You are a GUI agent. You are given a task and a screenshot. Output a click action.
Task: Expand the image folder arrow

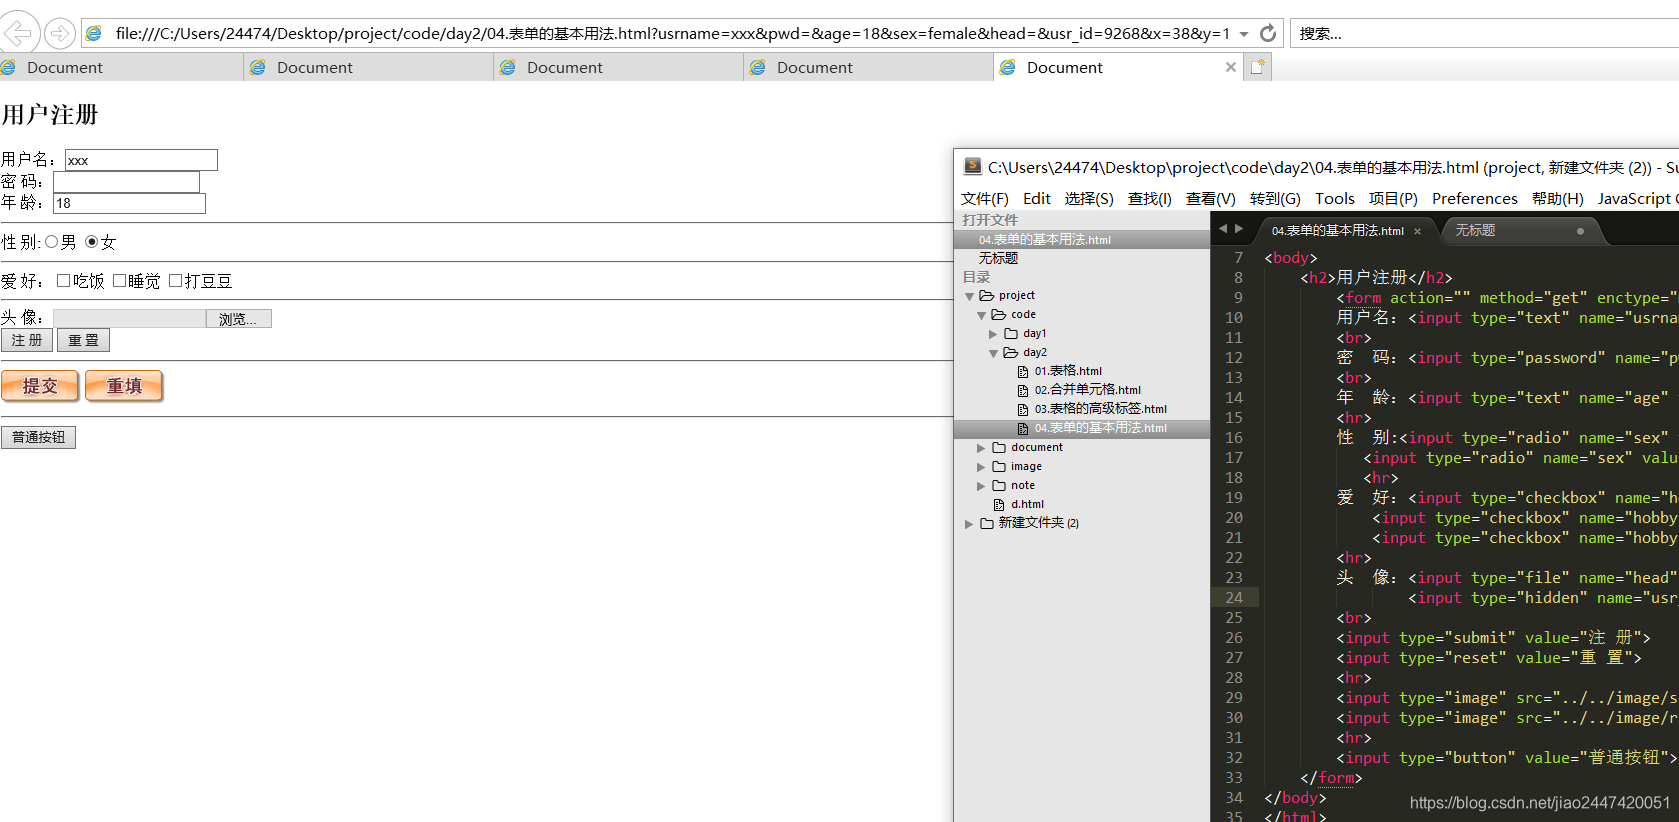tap(981, 467)
